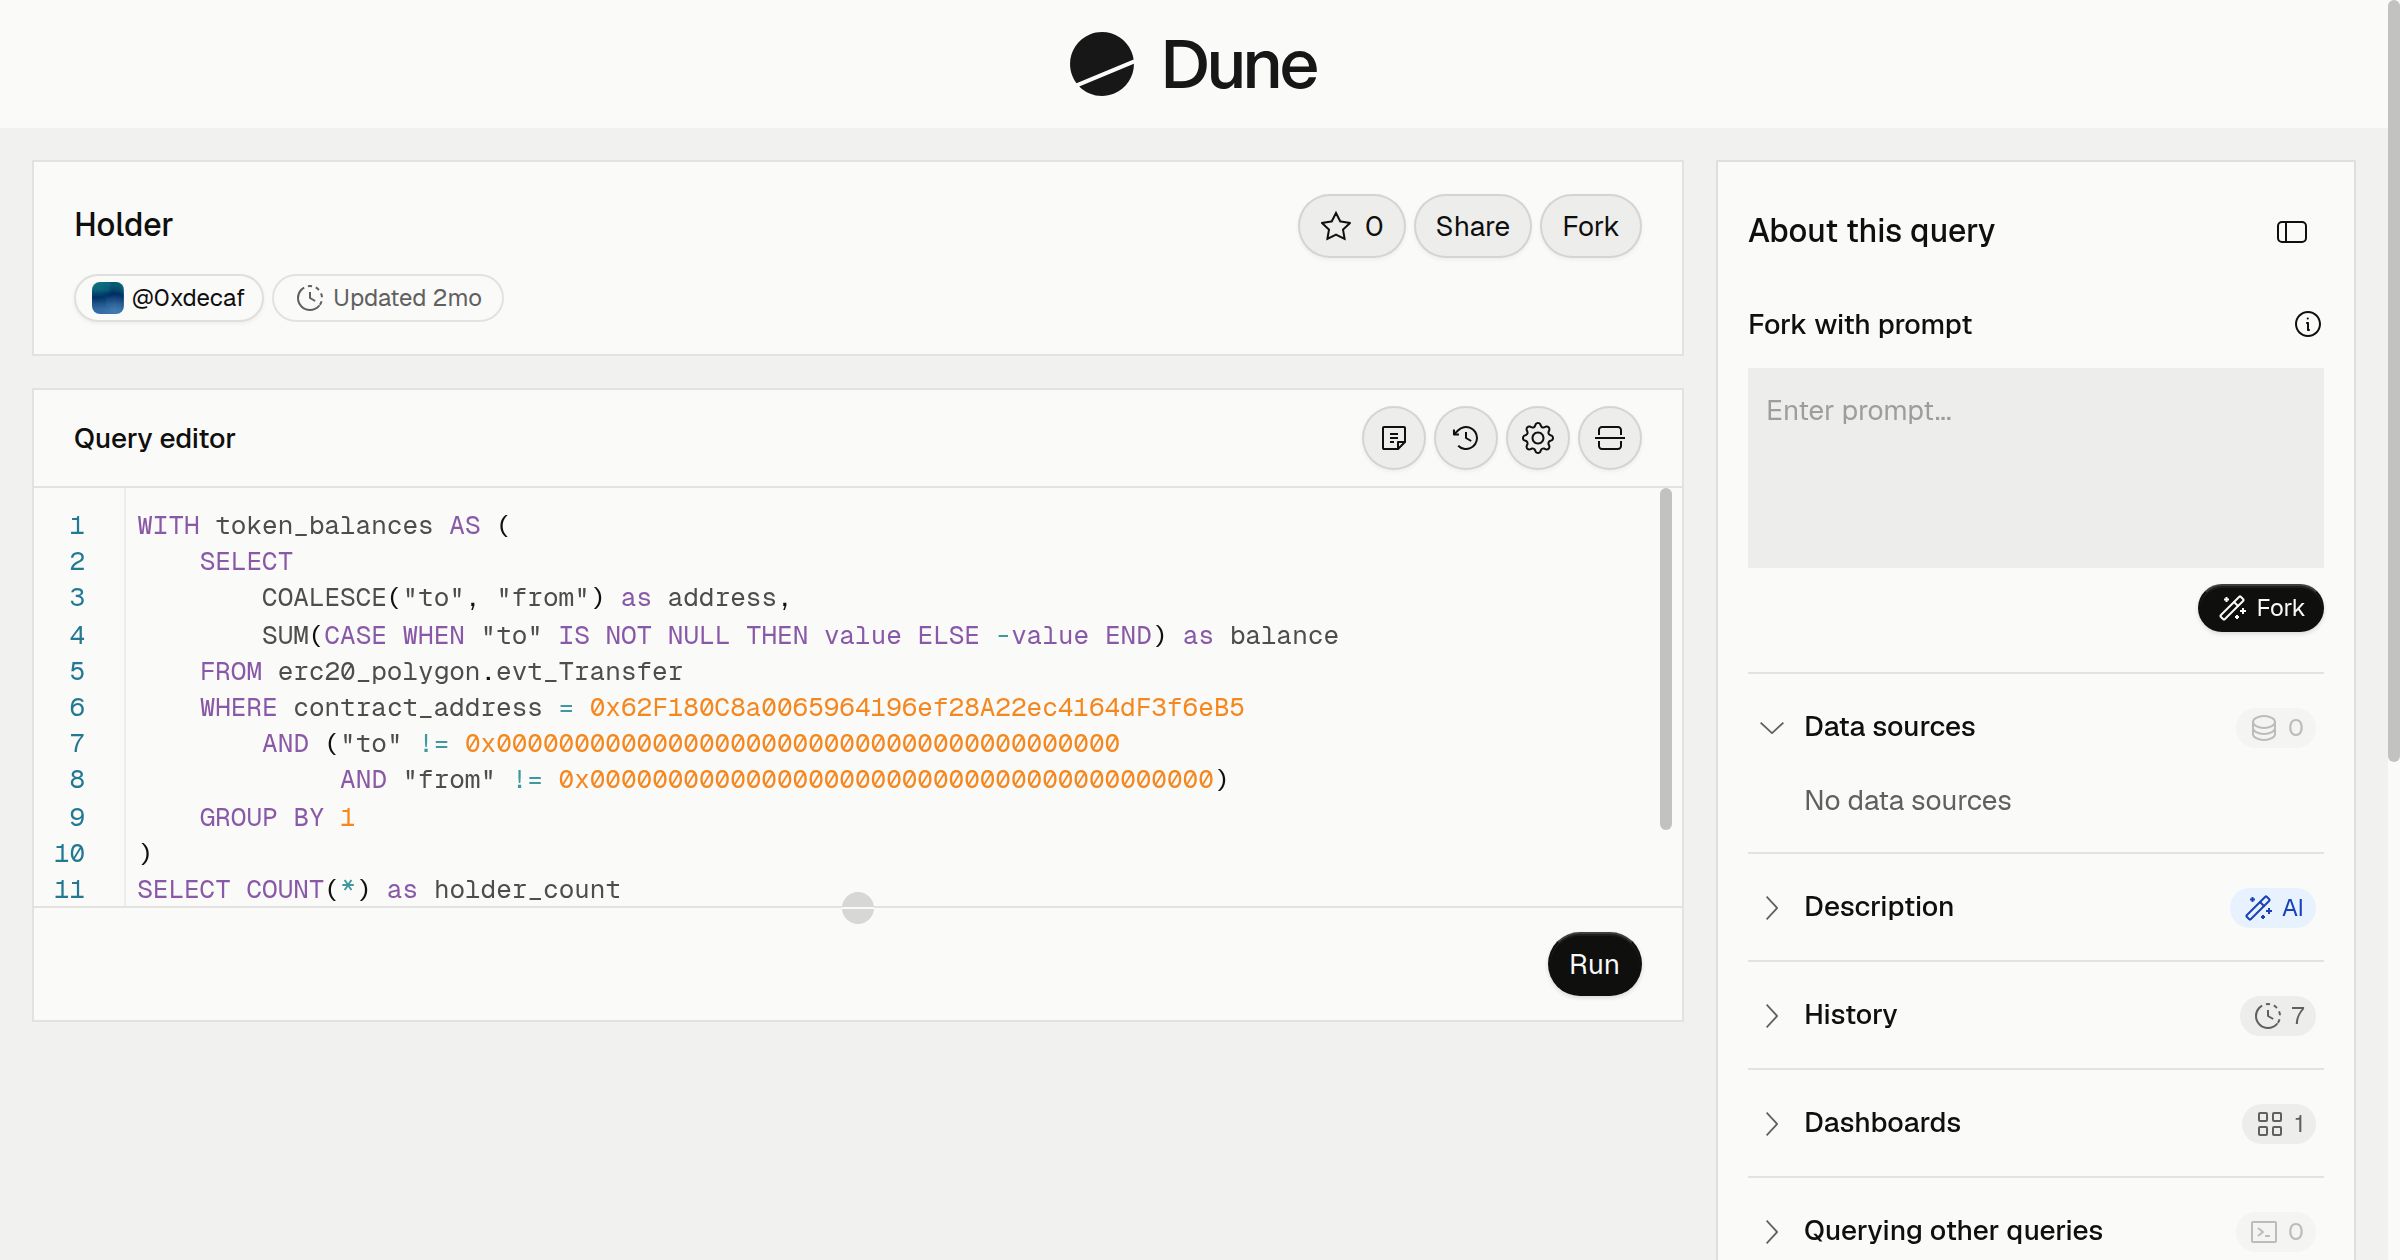Expand the Dashboards section
The image size is (2400, 1260).
pos(1772,1123)
